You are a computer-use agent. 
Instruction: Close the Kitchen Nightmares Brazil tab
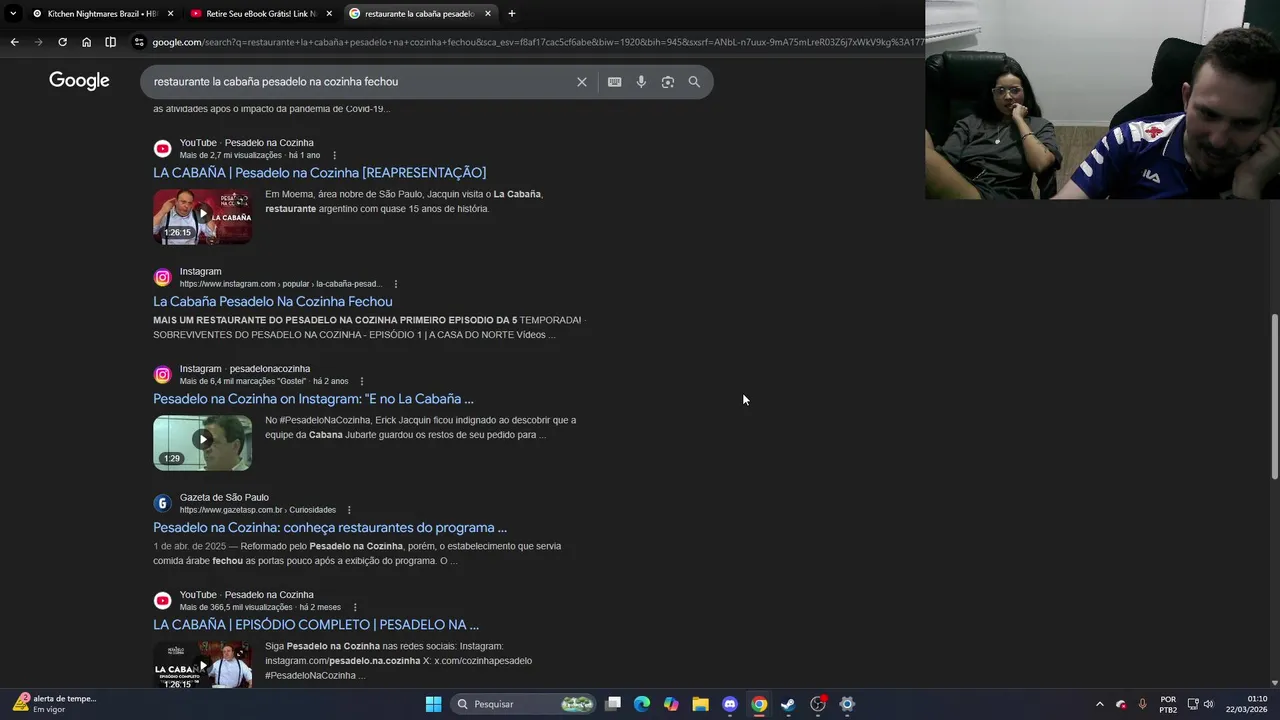click(x=170, y=14)
